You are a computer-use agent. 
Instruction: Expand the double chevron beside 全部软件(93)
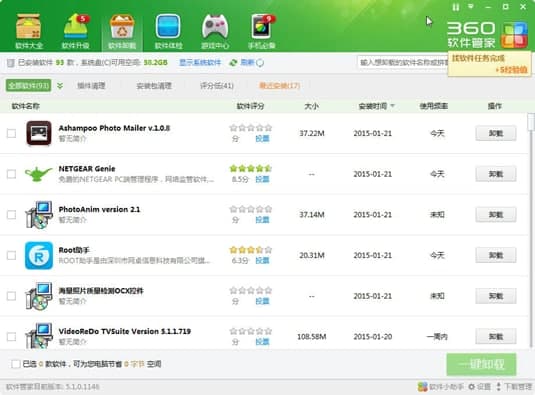(60, 86)
